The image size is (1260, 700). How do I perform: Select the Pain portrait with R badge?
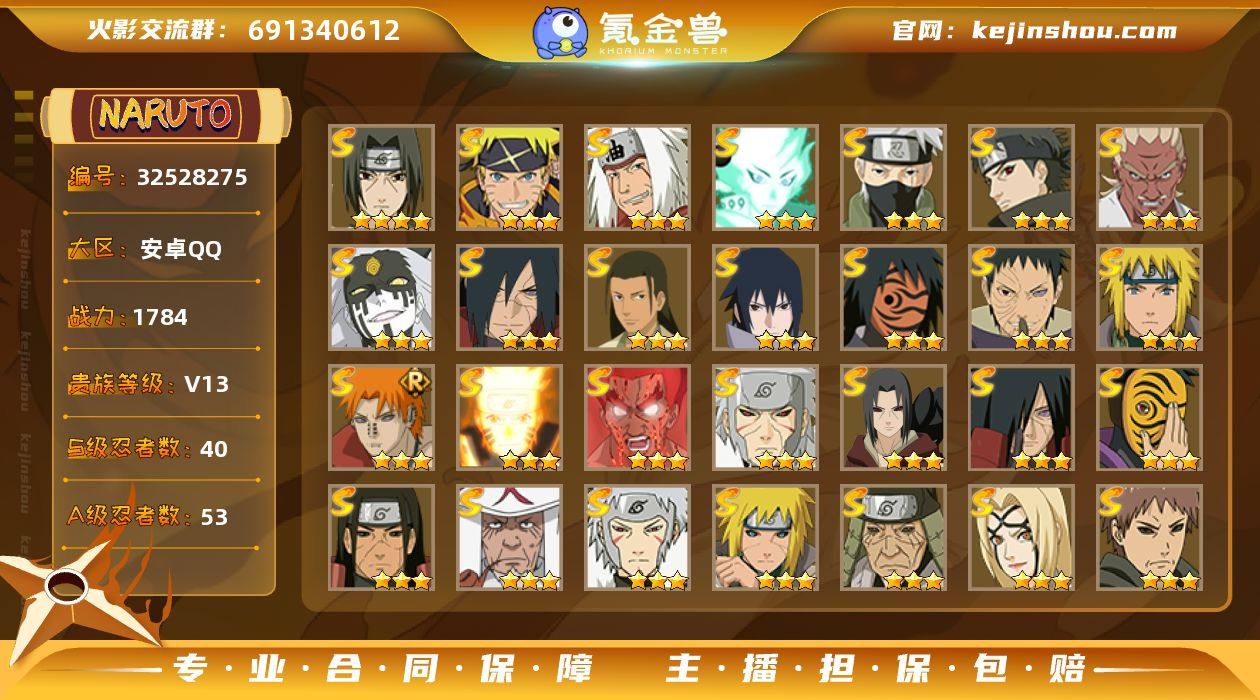pyautogui.click(x=382, y=418)
